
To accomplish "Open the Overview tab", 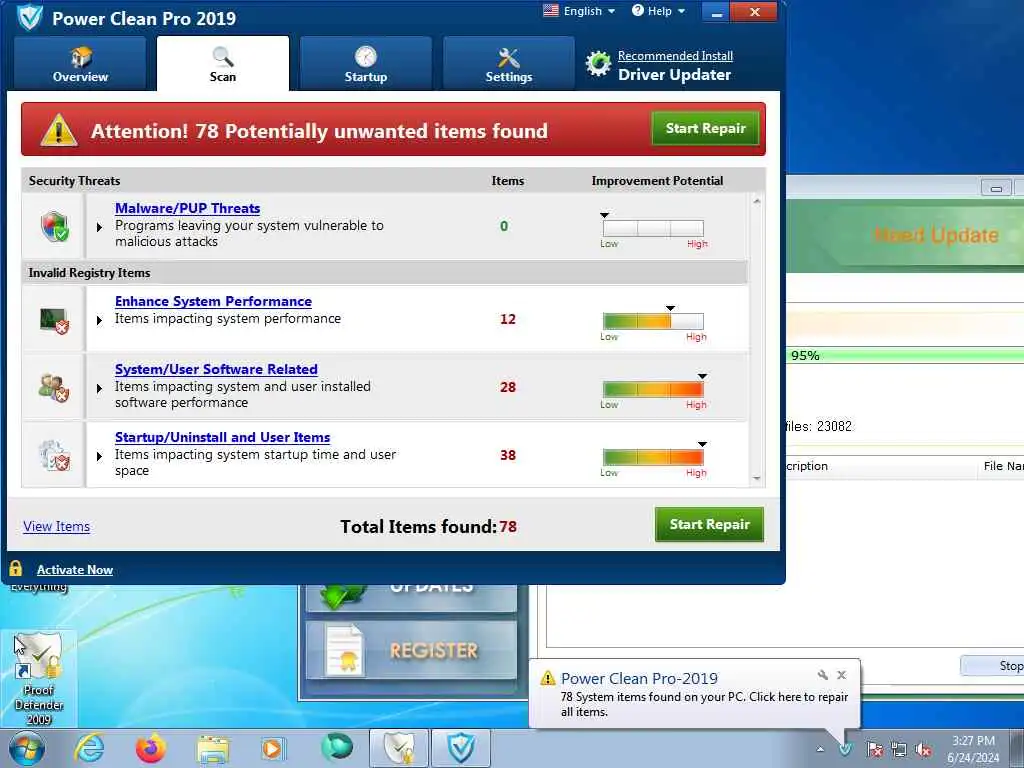I will [80, 64].
